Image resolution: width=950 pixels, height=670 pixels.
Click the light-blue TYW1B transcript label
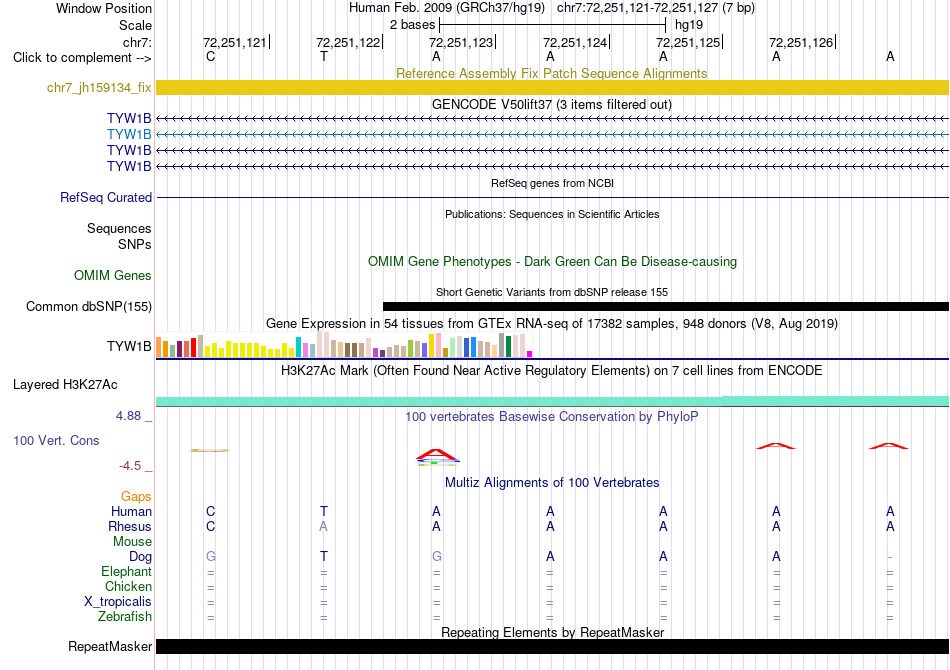pos(129,134)
